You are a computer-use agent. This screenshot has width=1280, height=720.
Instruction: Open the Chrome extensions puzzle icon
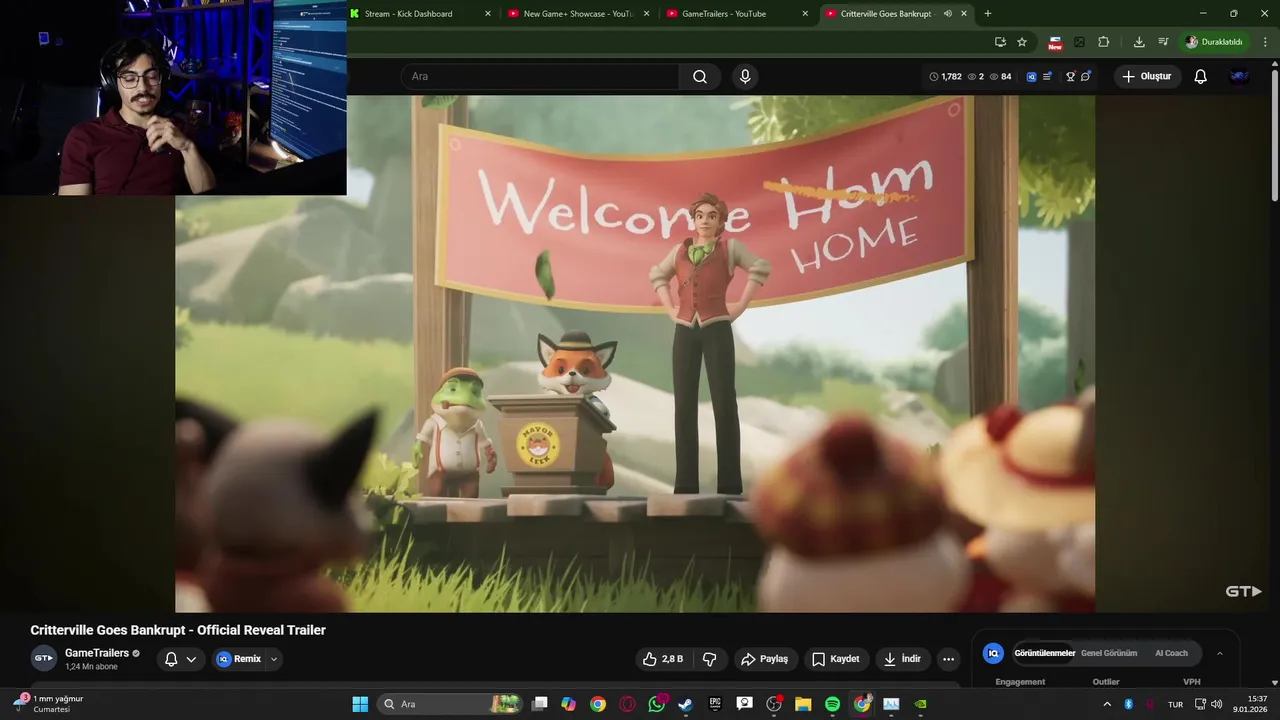(1104, 42)
